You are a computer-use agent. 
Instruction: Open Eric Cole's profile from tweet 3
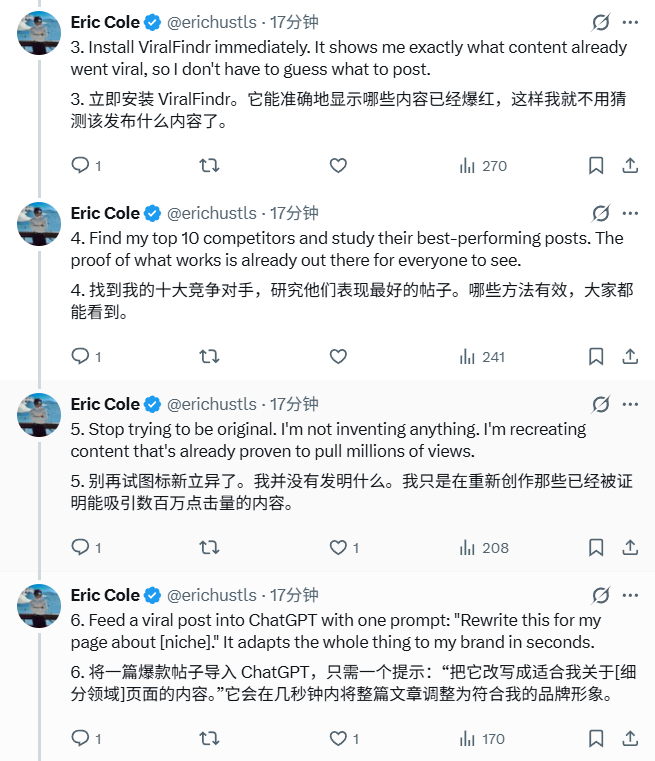point(105,22)
